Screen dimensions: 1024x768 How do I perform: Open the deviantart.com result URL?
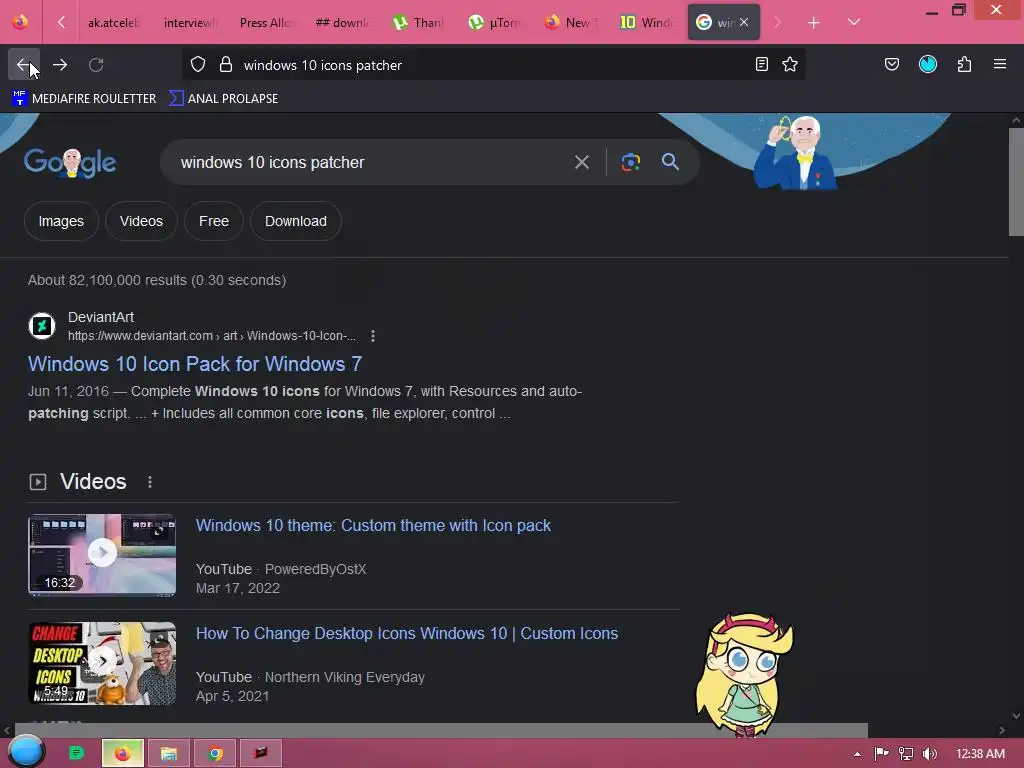coord(212,336)
